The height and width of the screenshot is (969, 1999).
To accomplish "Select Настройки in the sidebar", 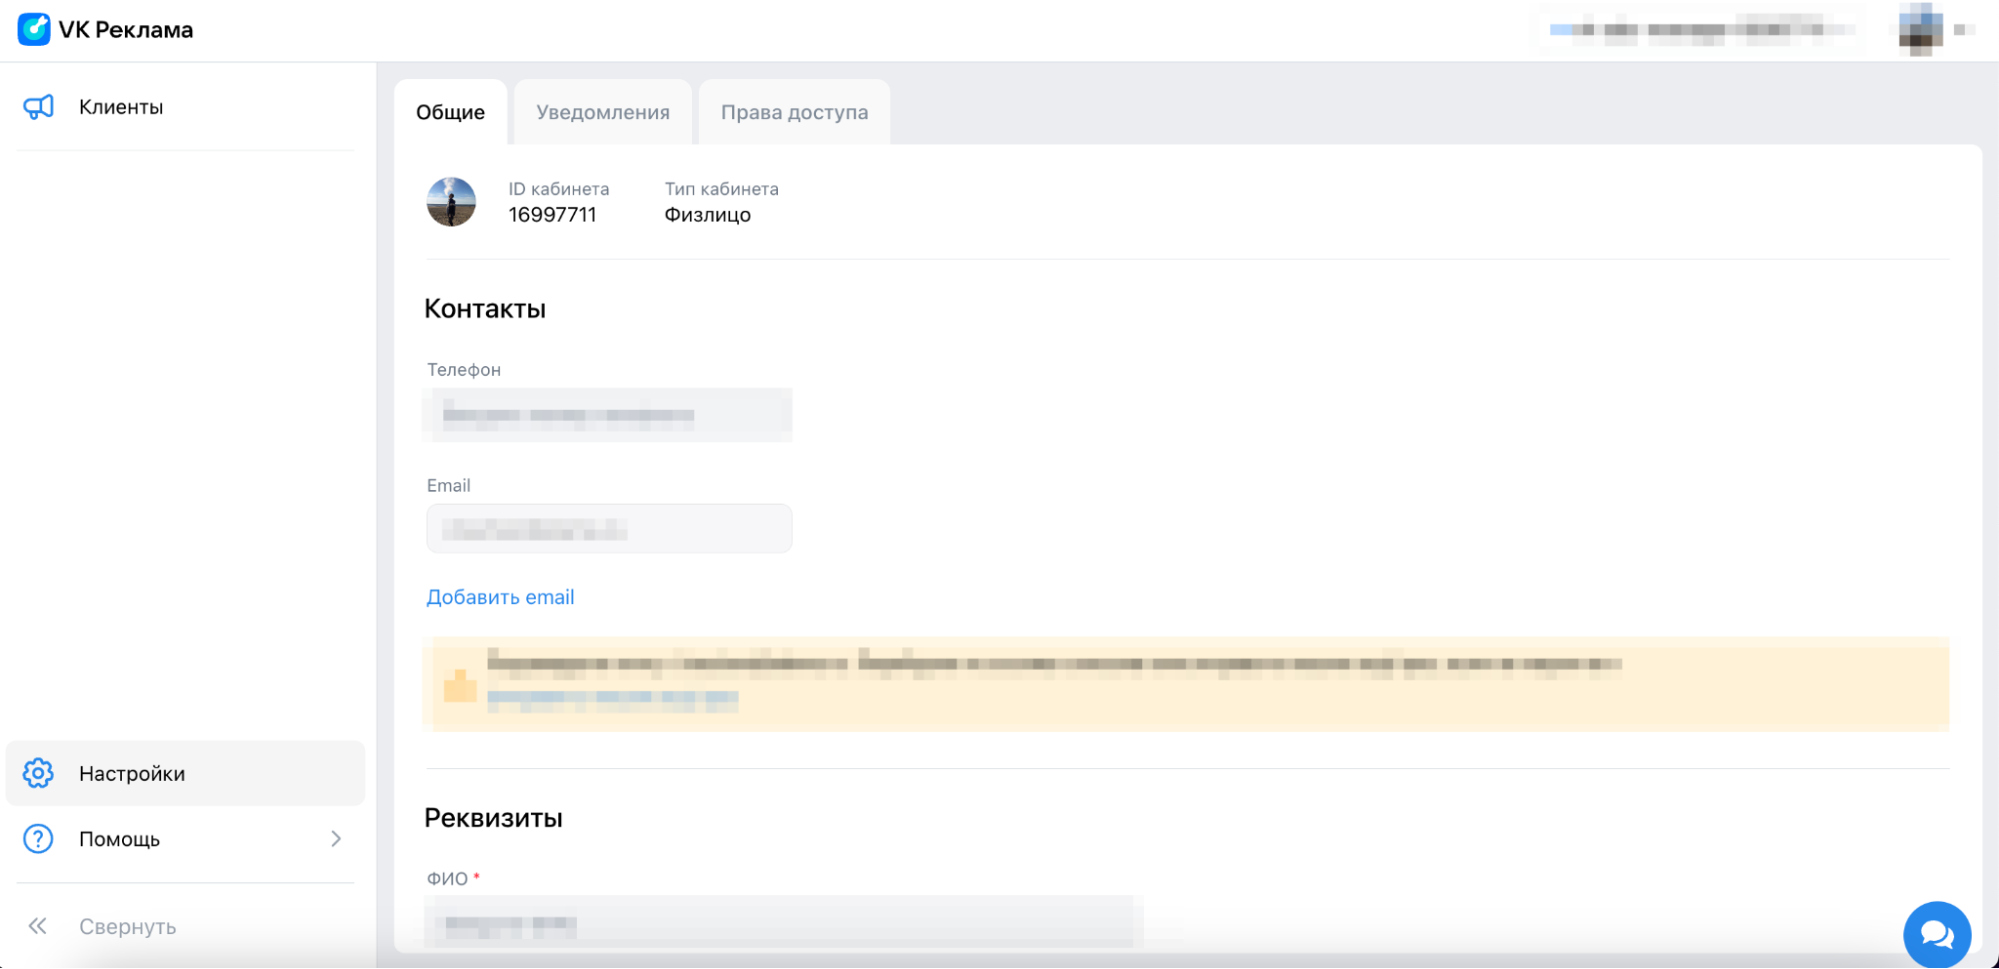I will pyautogui.click(x=185, y=773).
